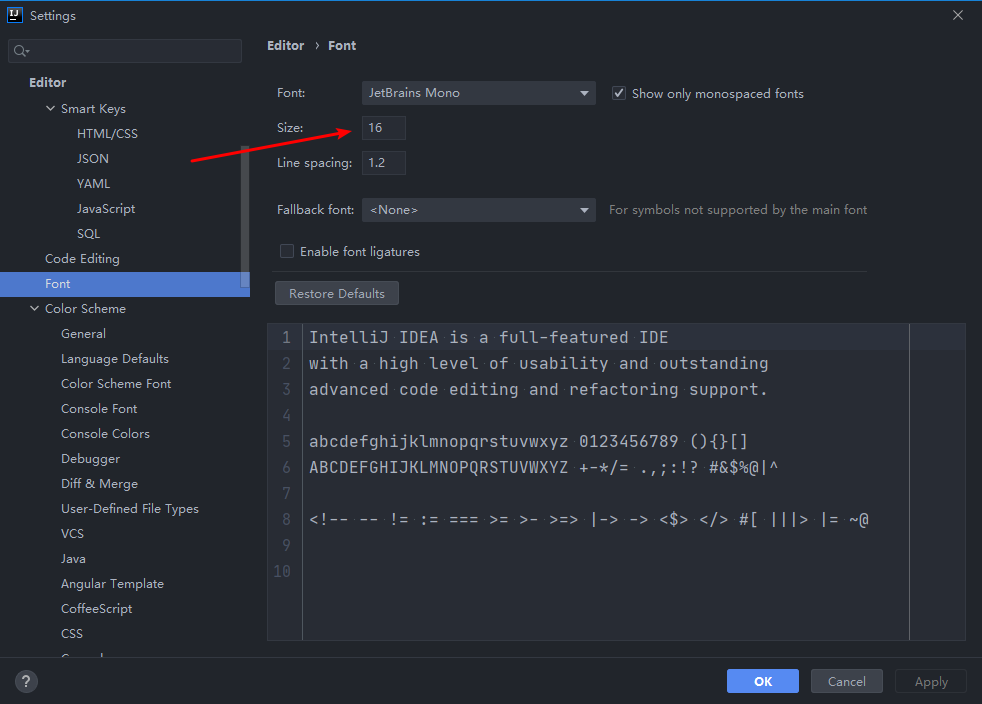This screenshot has height=704, width=982.
Task: Enable font ligatures checkbox
Action: tap(287, 252)
